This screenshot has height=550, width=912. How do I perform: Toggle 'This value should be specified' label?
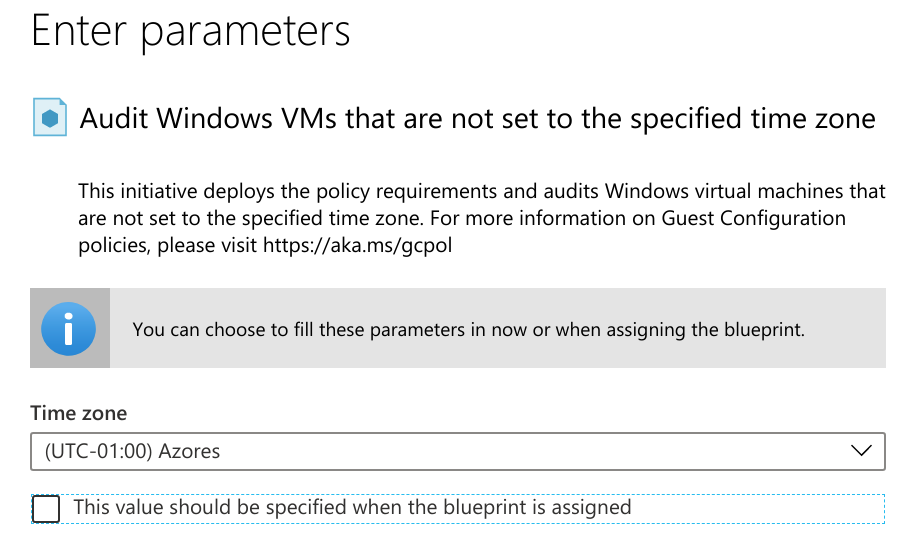(352, 508)
